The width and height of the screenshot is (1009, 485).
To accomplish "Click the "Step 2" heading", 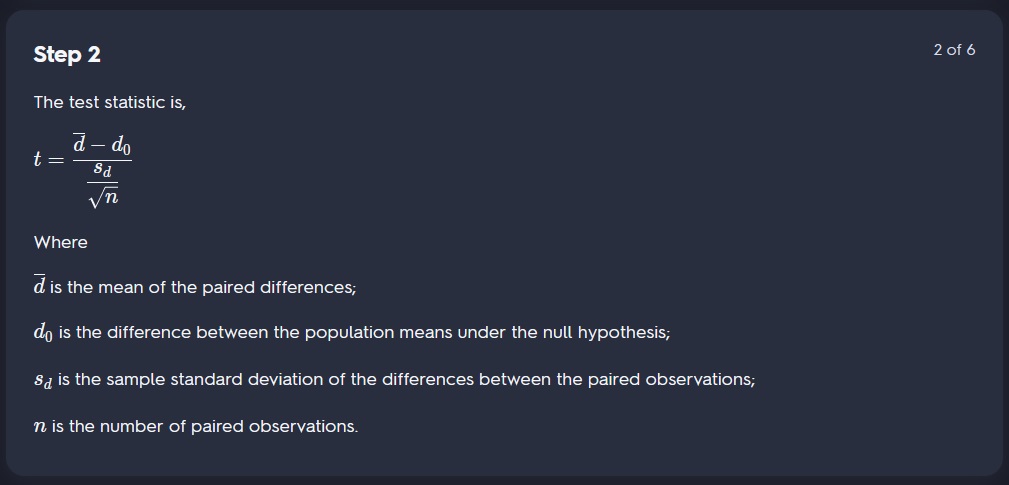I will tap(67, 55).
